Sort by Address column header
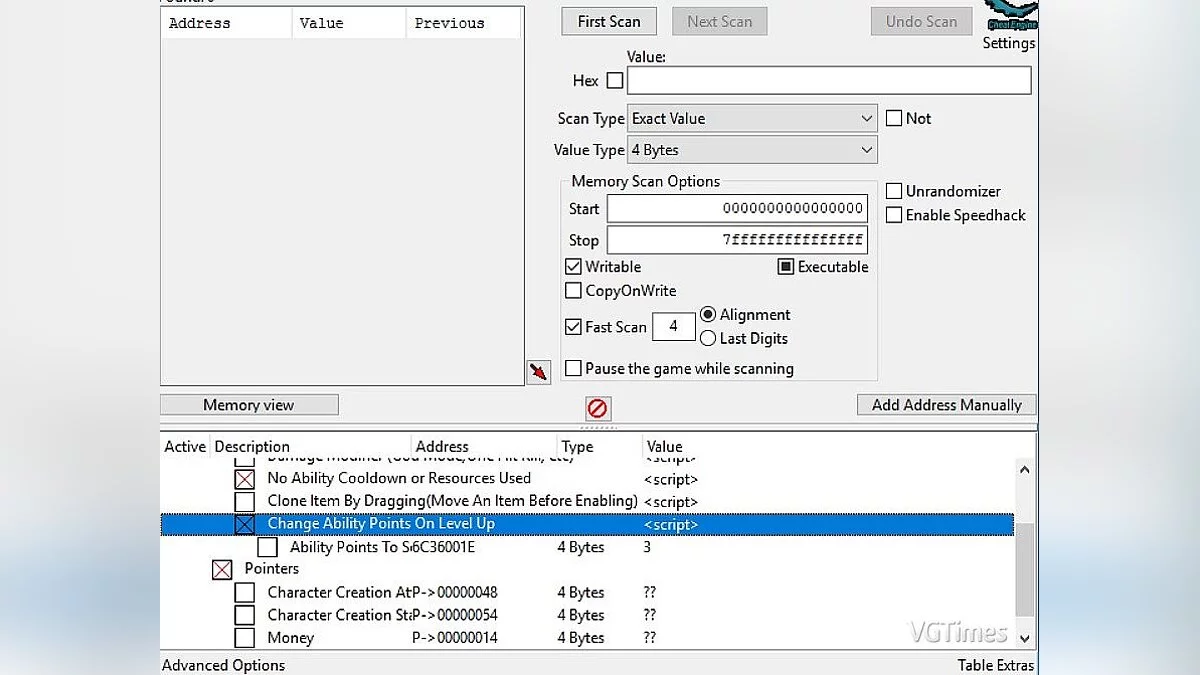 coord(442,447)
